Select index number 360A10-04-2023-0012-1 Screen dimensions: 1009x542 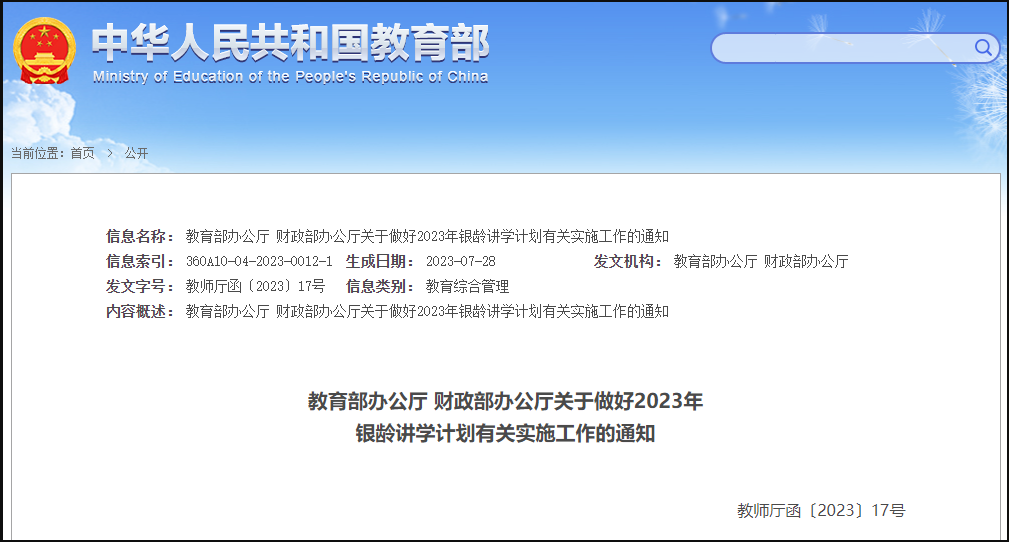point(259,261)
